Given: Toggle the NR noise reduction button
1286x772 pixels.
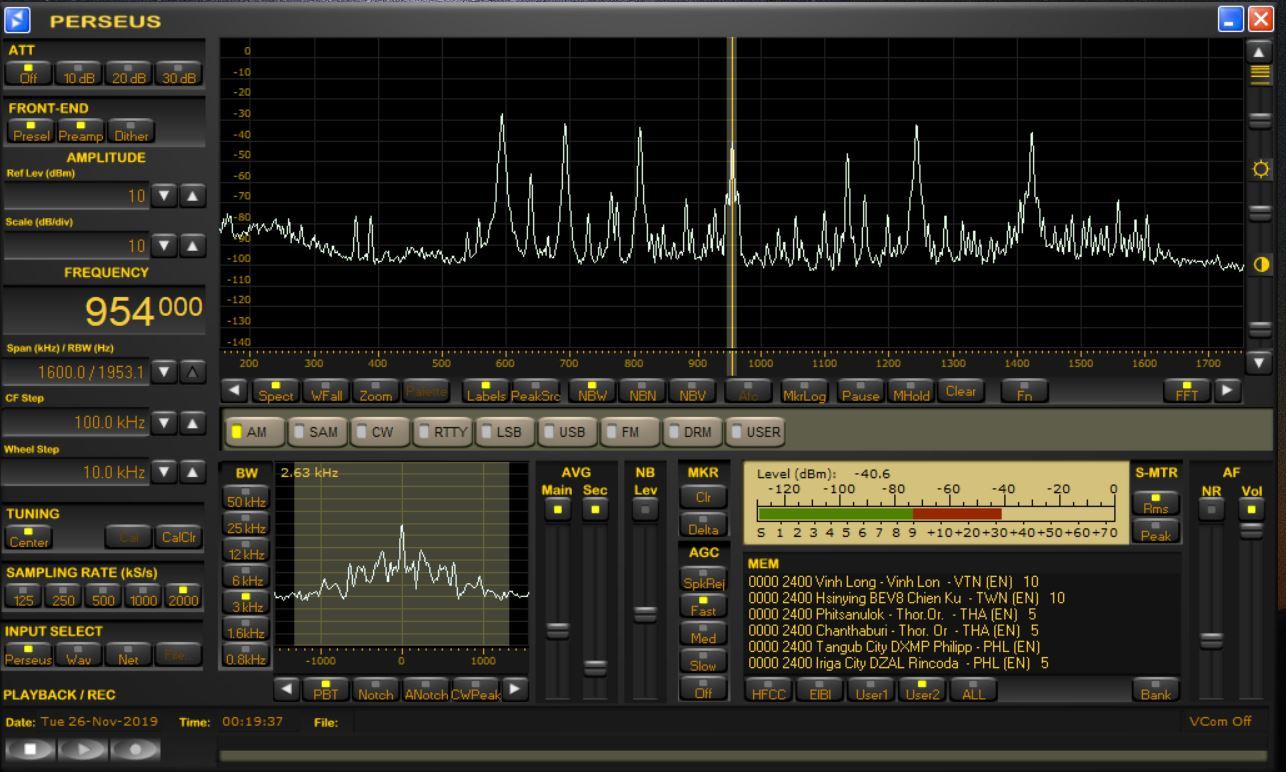Looking at the screenshot, I should tap(1211, 508).
